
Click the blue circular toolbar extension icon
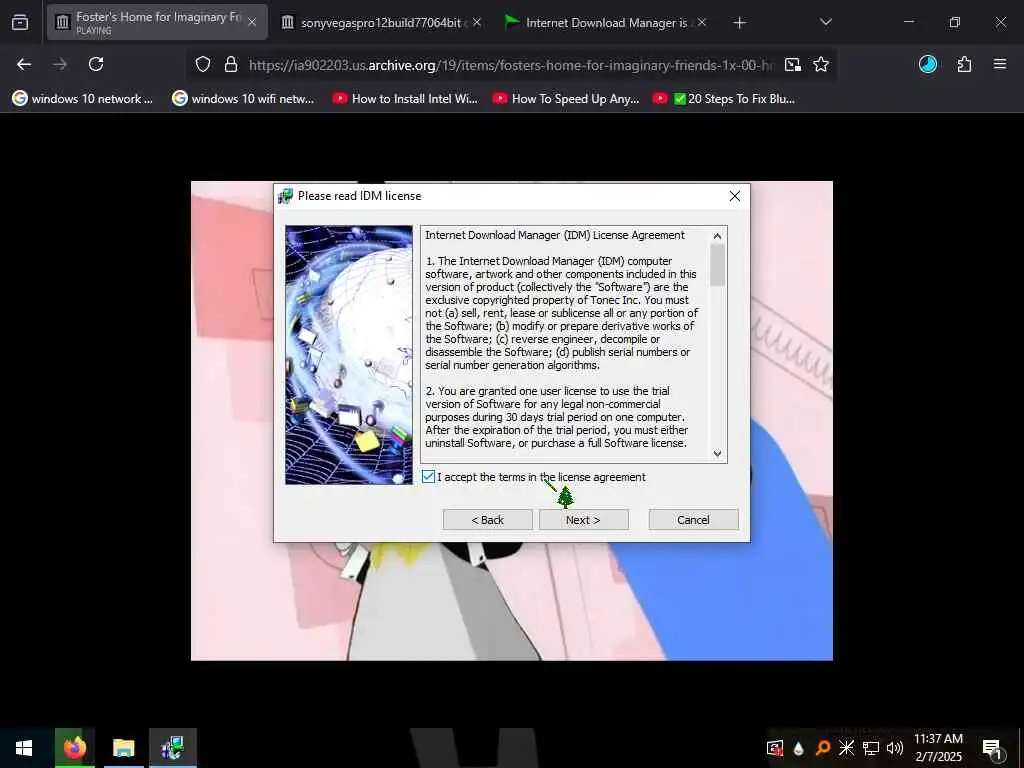pos(928,64)
